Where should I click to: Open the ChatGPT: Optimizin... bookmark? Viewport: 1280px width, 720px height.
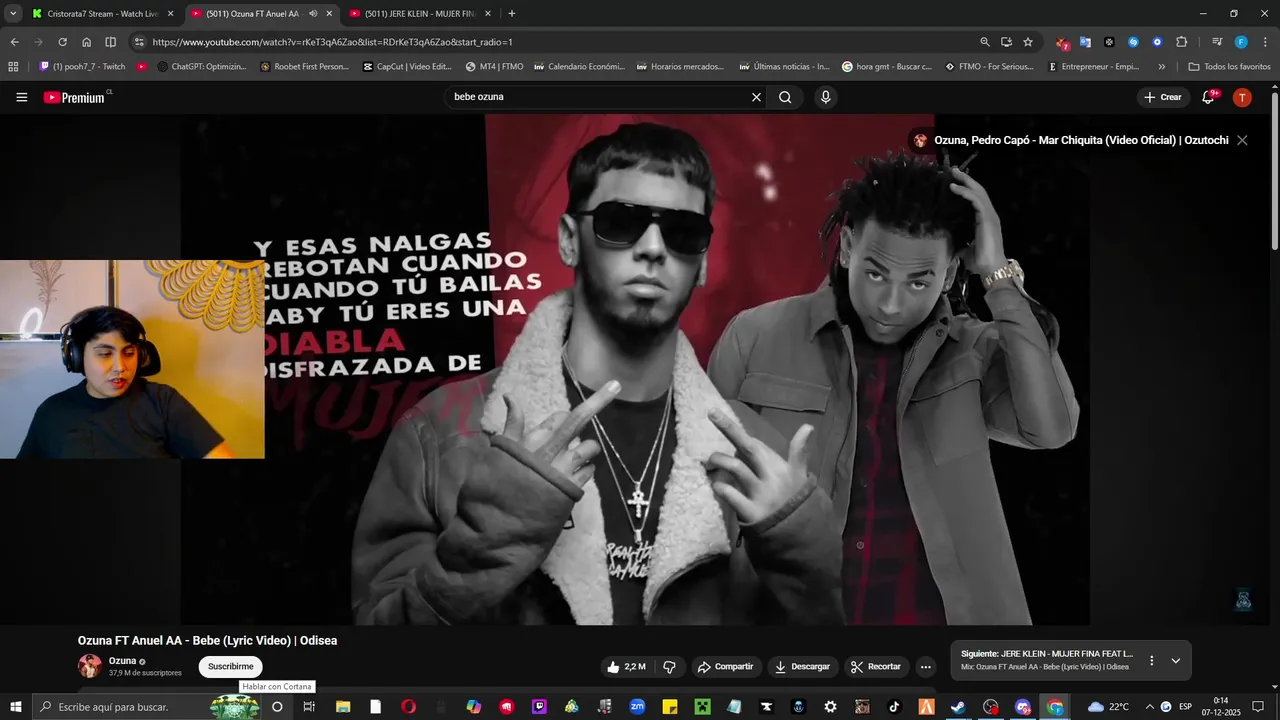pyautogui.click(x=202, y=67)
